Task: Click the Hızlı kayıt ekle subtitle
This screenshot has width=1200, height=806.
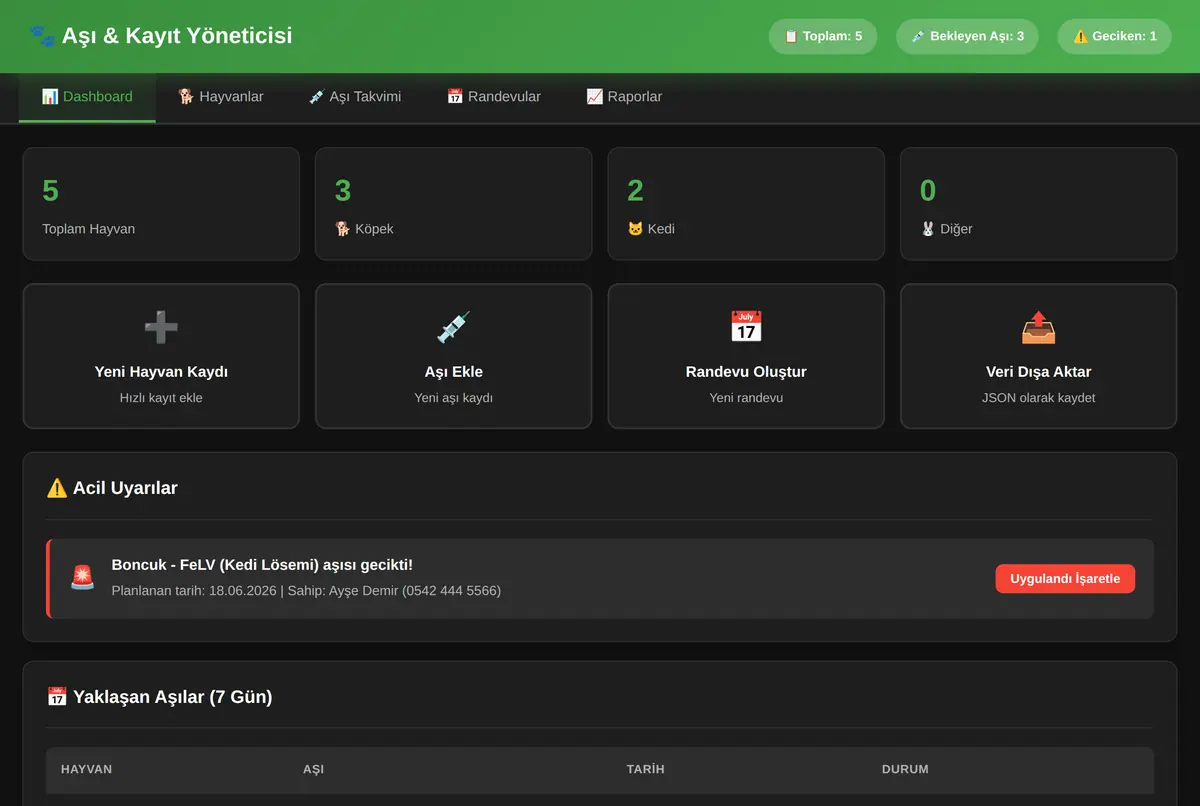Action: pyautogui.click(x=161, y=398)
